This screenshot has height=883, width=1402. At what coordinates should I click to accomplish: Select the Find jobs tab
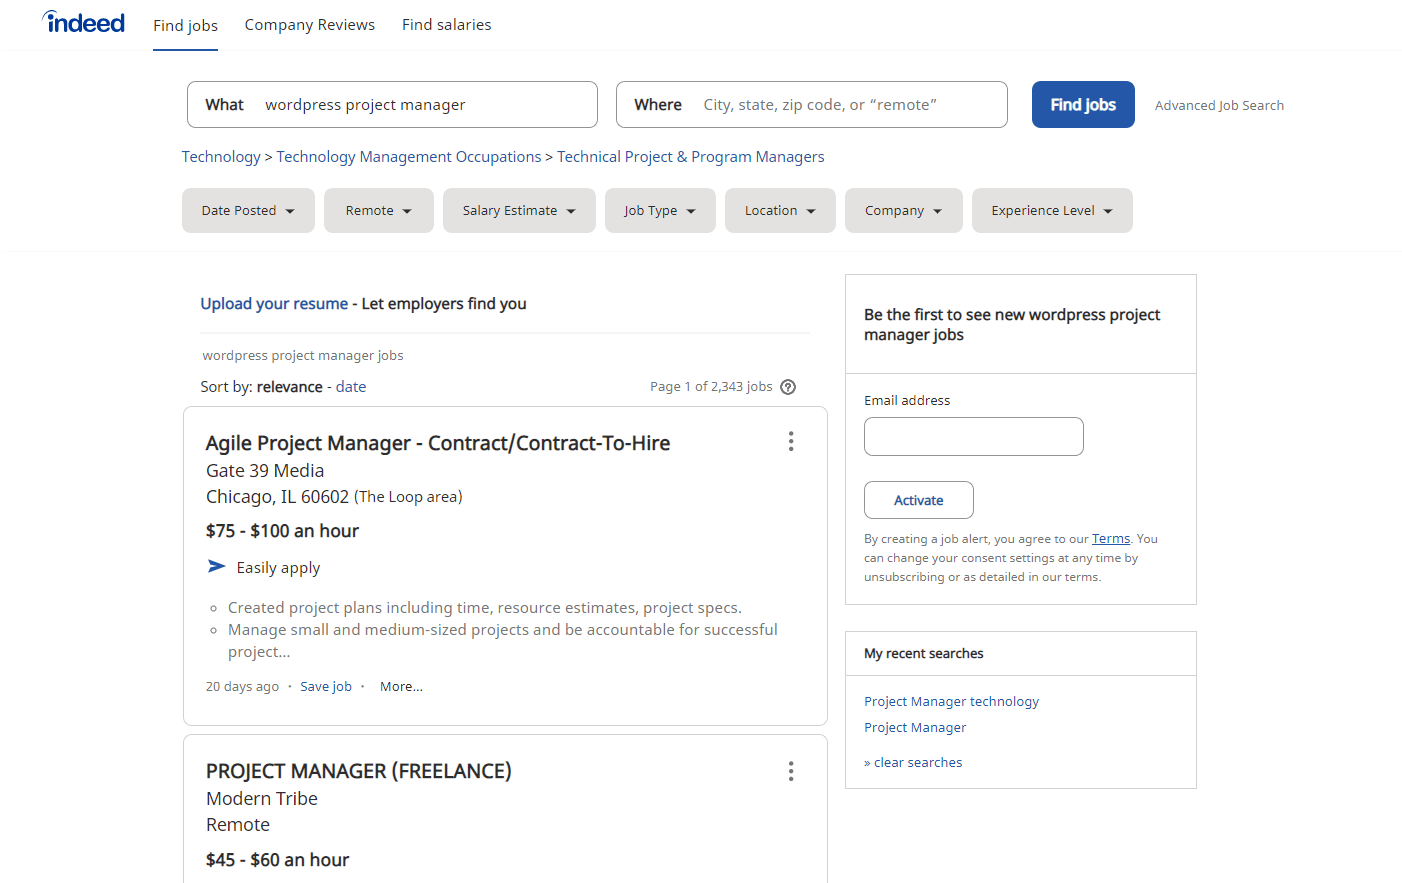[x=185, y=25]
